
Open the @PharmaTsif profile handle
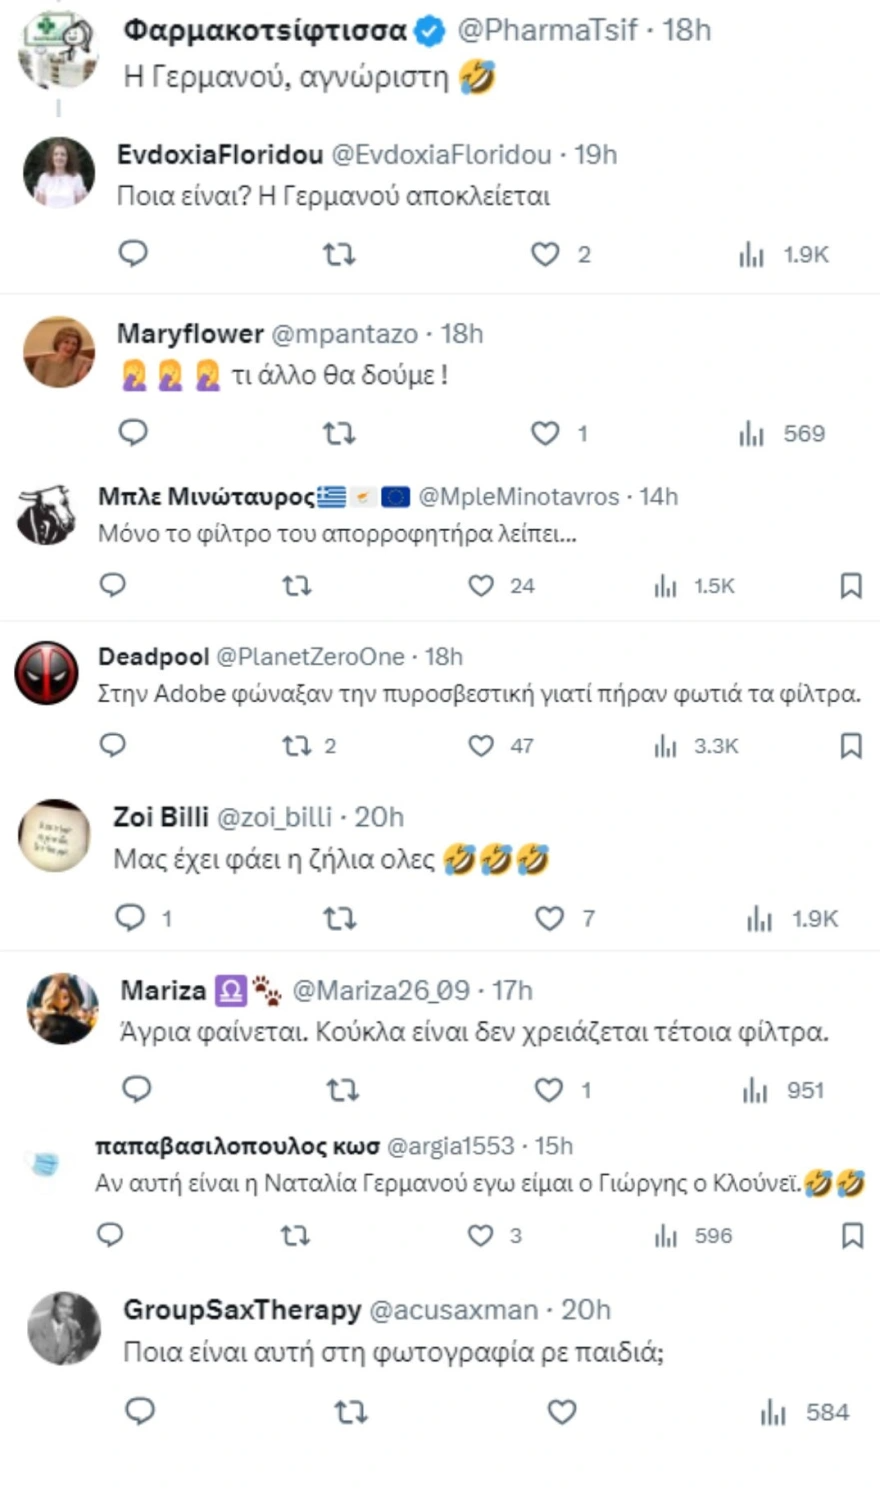(x=546, y=30)
